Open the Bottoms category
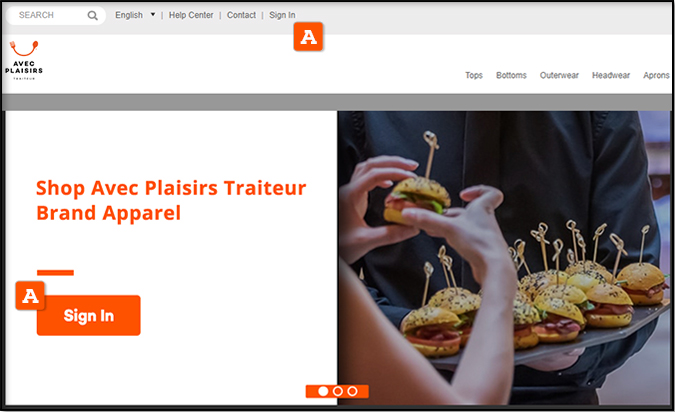This screenshot has width=675, height=412. [511, 75]
